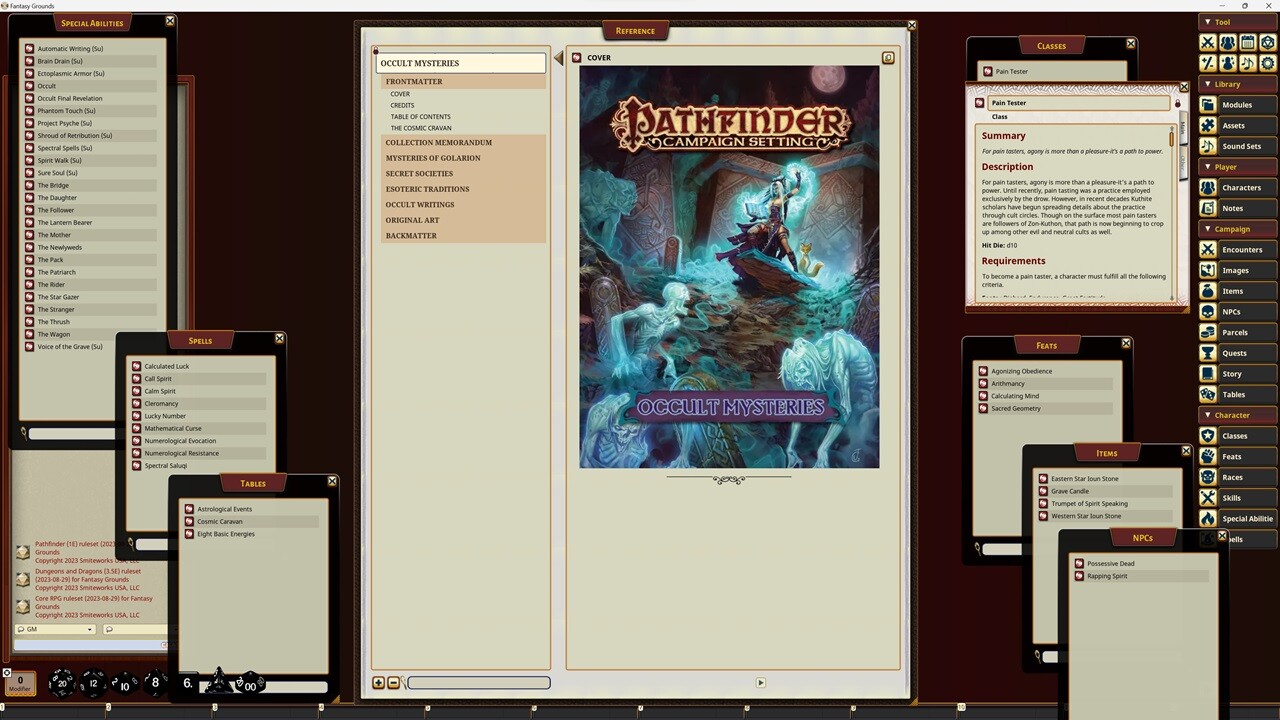Click the minus button in Reference window

click(x=393, y=683)
